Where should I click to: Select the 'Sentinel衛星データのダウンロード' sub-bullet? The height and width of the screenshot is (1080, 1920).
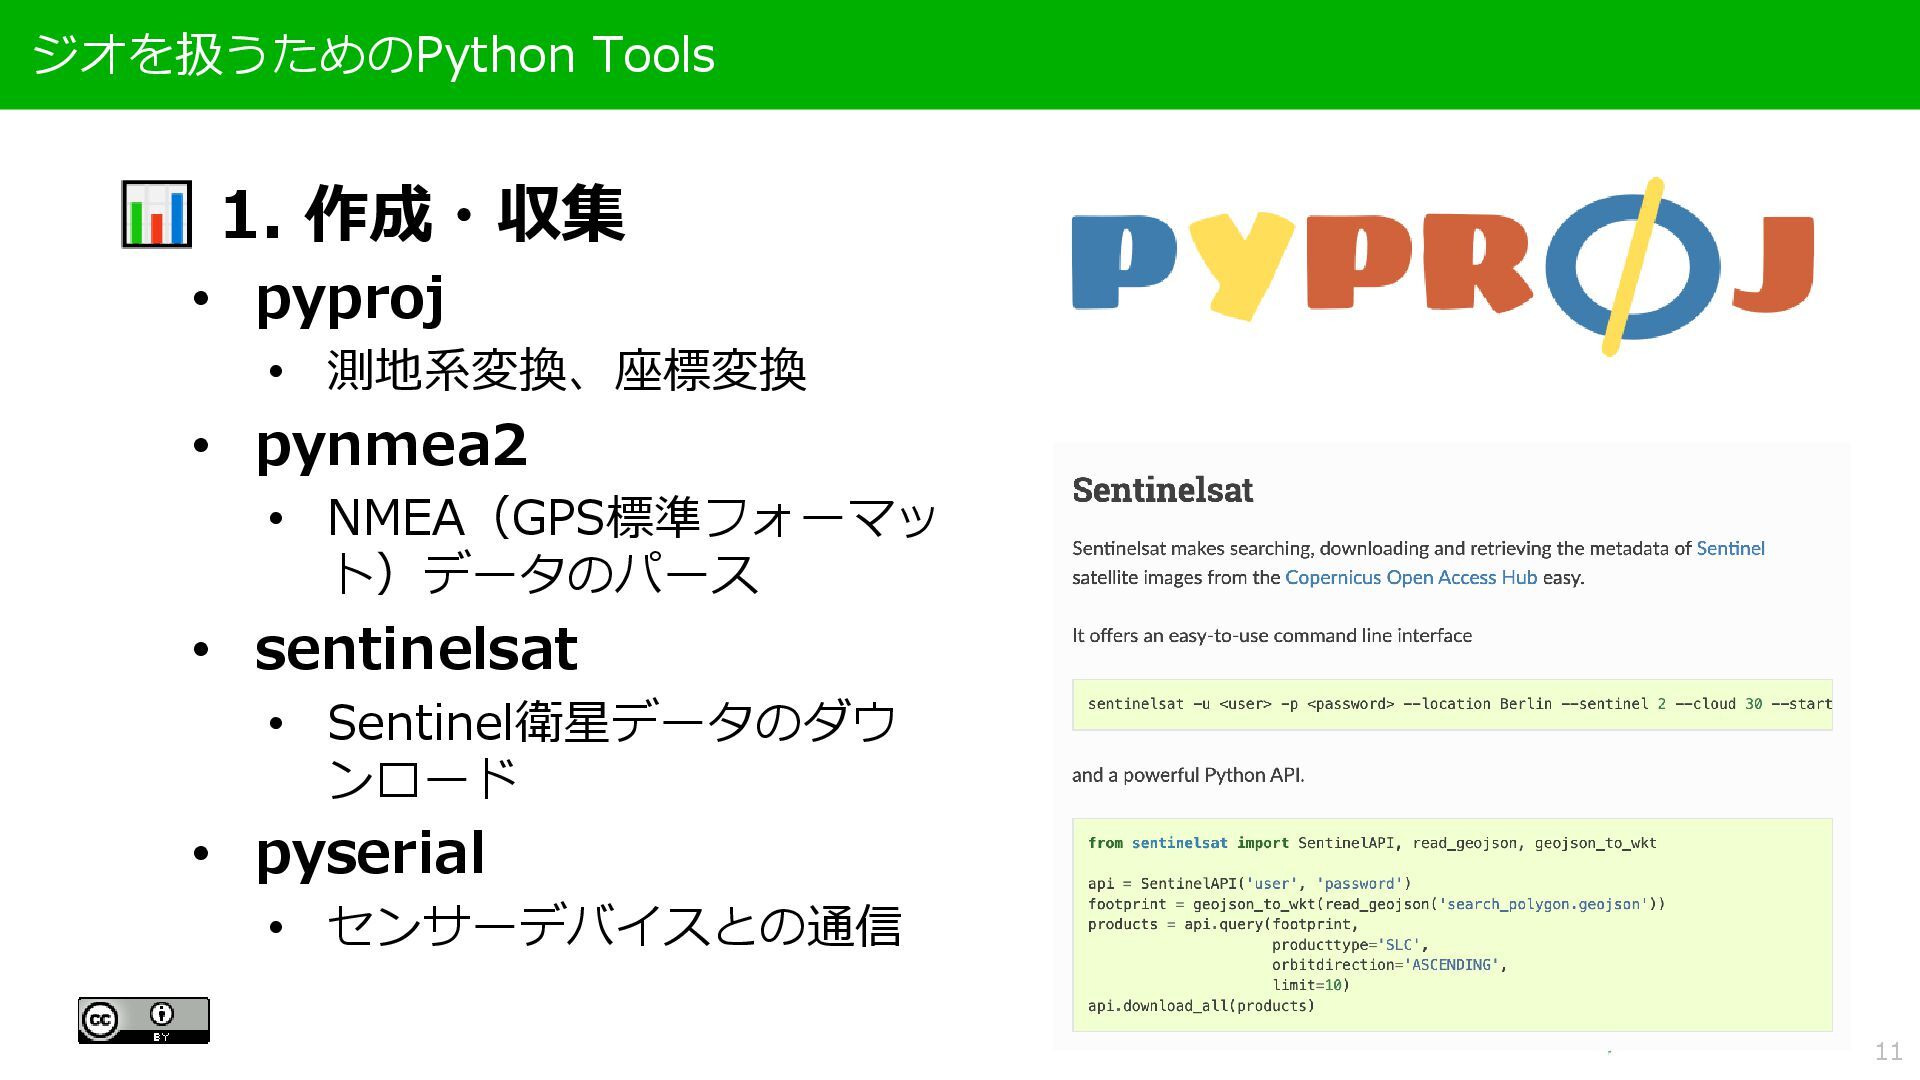[613, 750]
